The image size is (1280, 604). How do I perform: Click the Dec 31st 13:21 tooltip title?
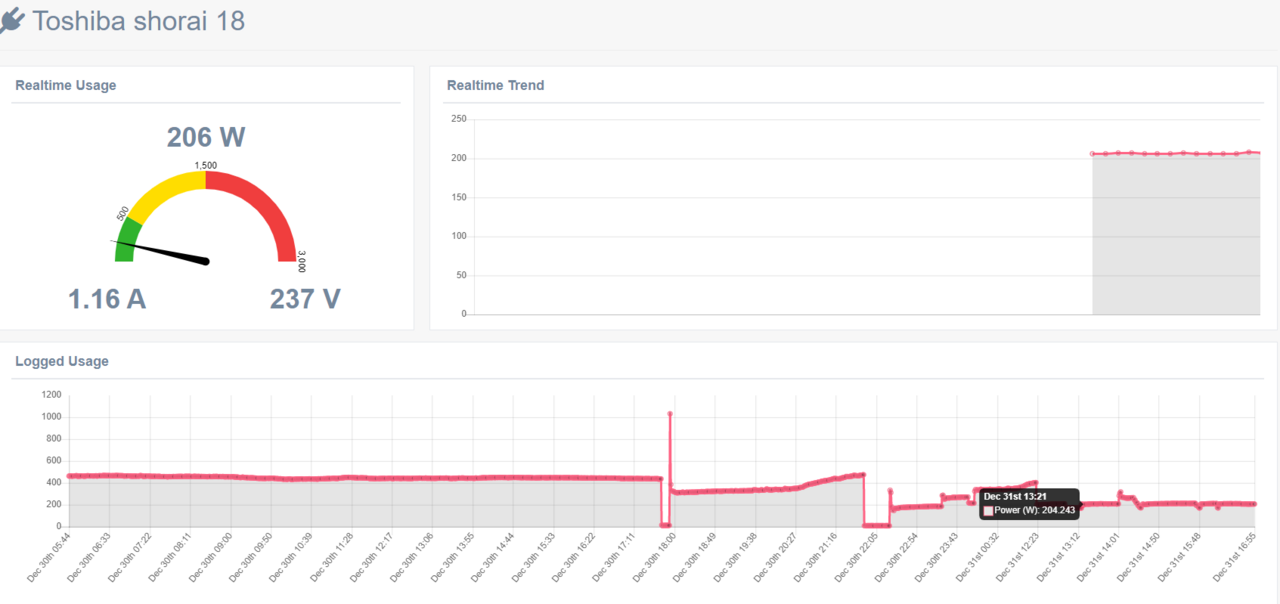click(1015, 496)
